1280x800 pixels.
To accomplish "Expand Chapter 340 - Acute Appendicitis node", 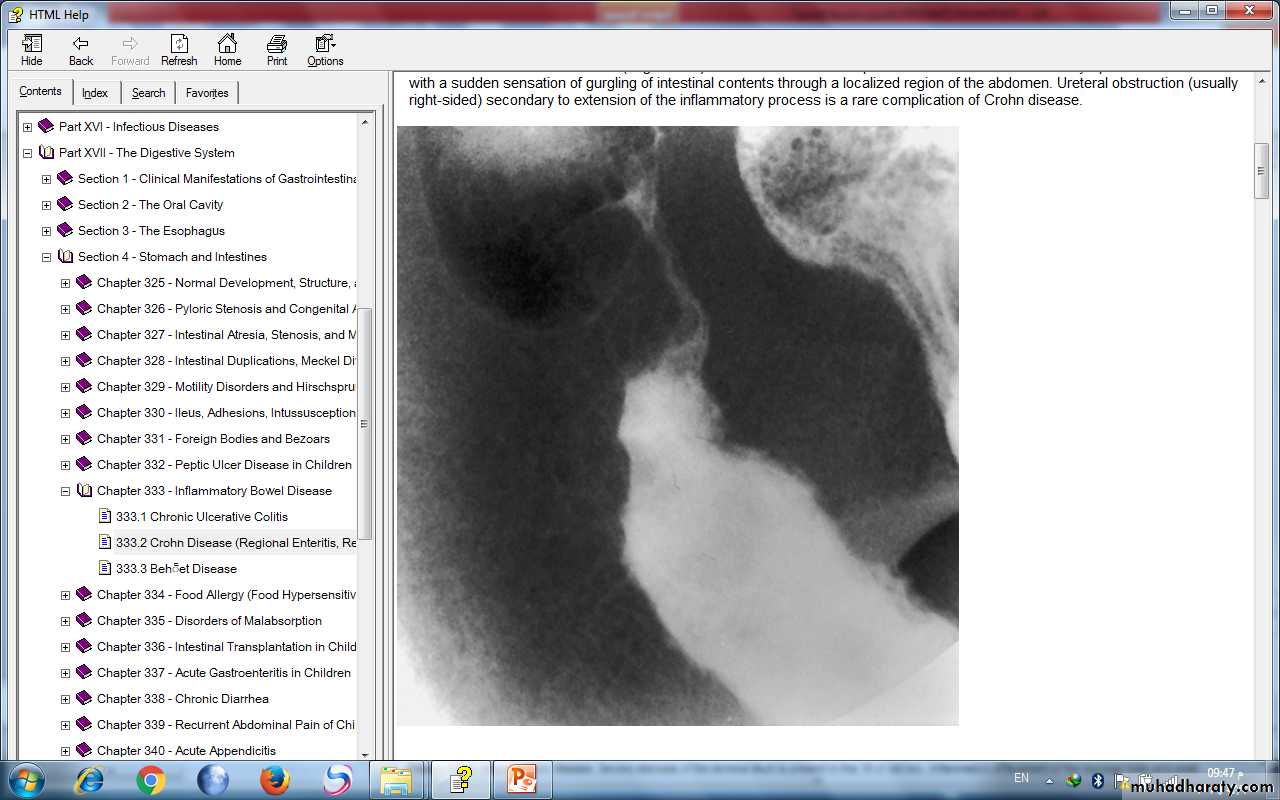I will pyautogui.click(x=66, y=751).
